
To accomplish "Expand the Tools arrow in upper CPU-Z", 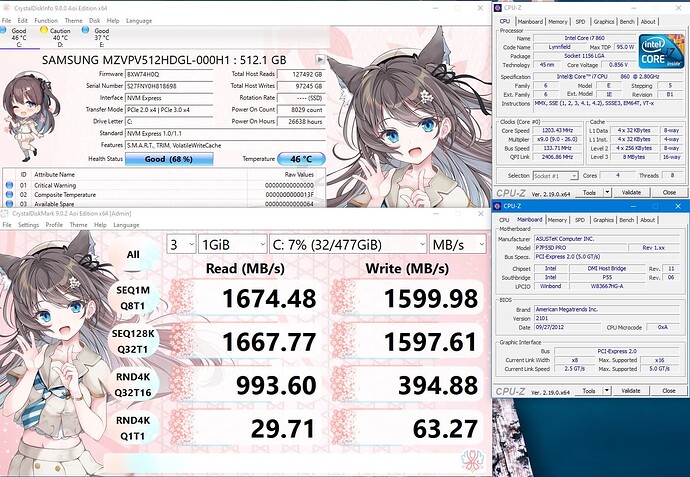I will point(607,192).
